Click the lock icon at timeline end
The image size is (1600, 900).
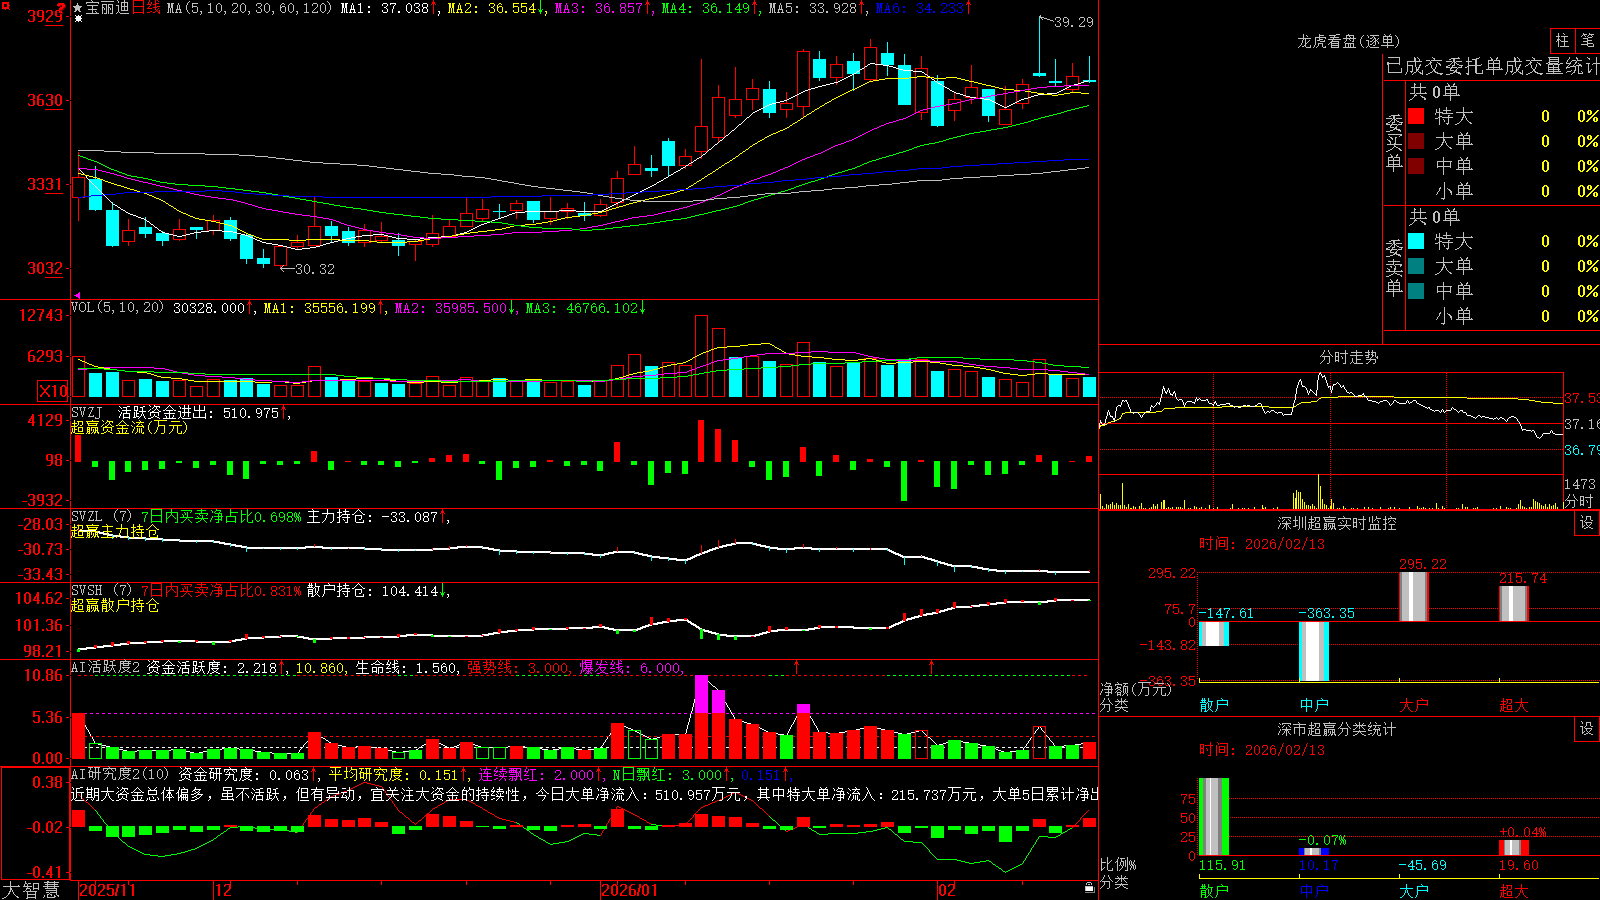1089,888
